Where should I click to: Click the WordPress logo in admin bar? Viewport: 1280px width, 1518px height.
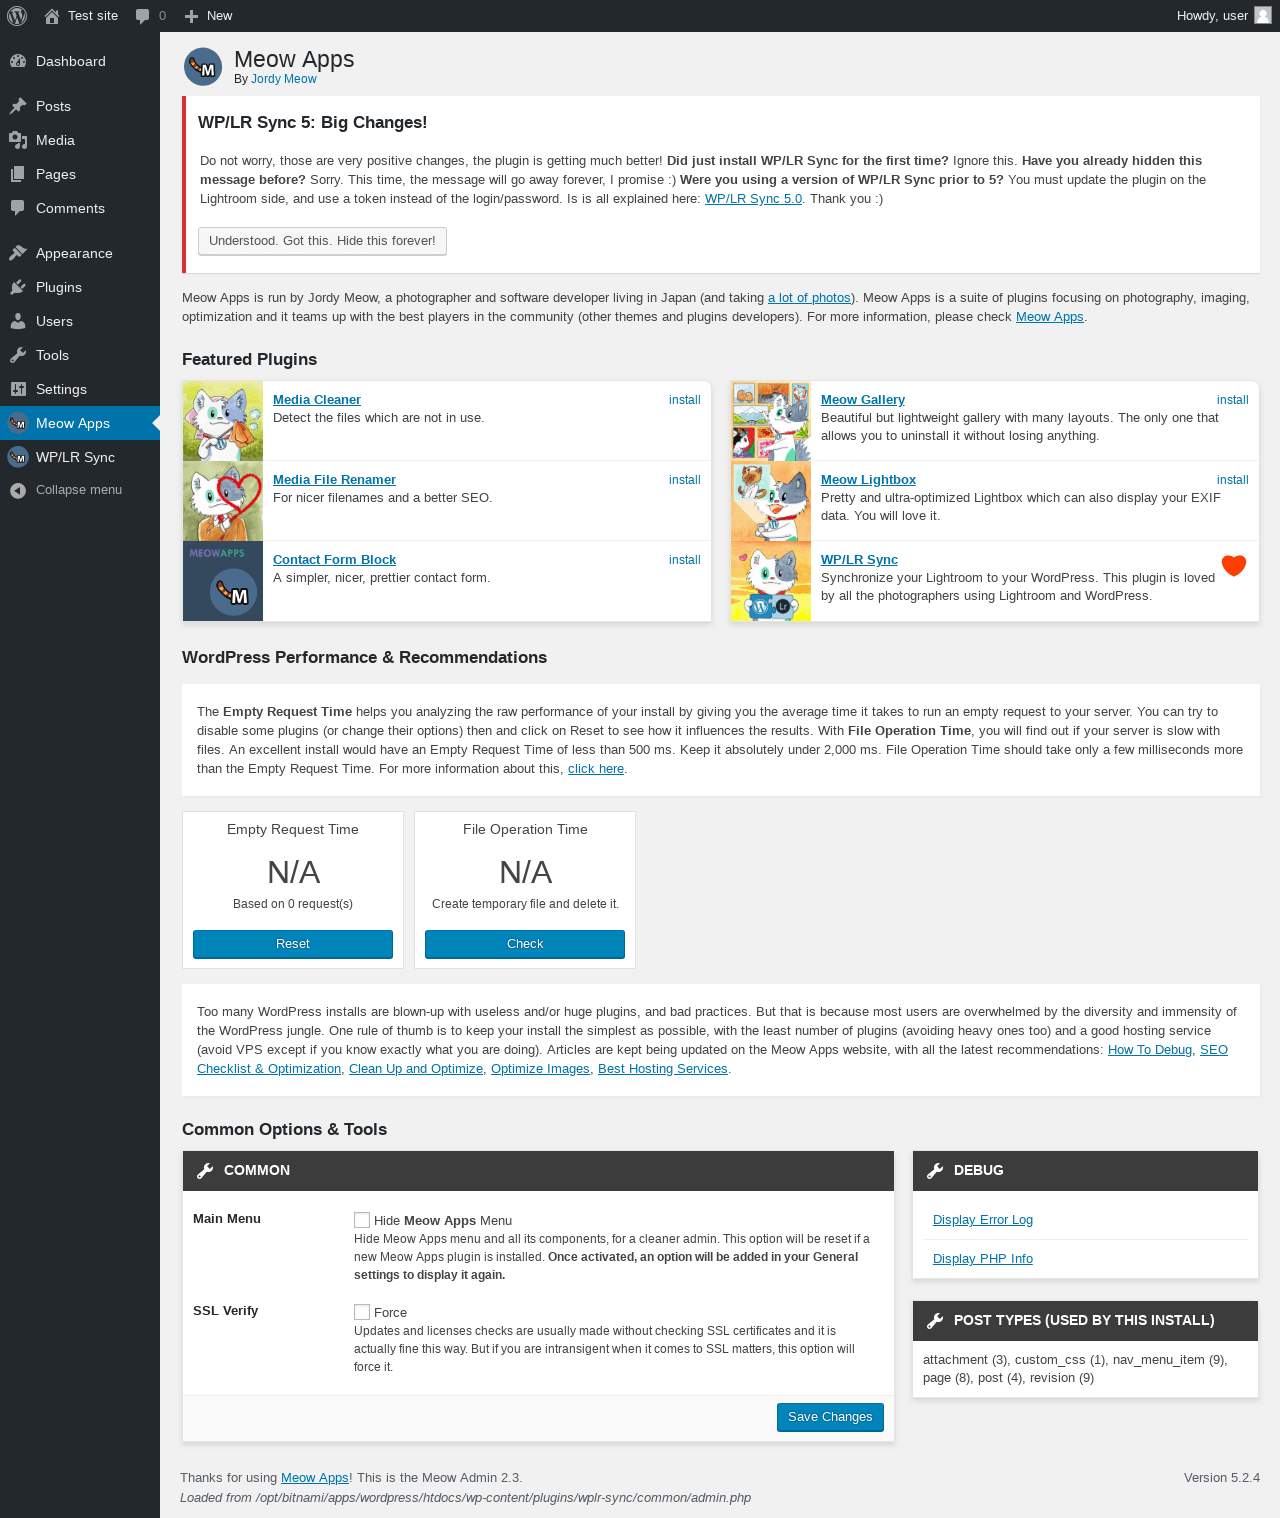point(17,16)
